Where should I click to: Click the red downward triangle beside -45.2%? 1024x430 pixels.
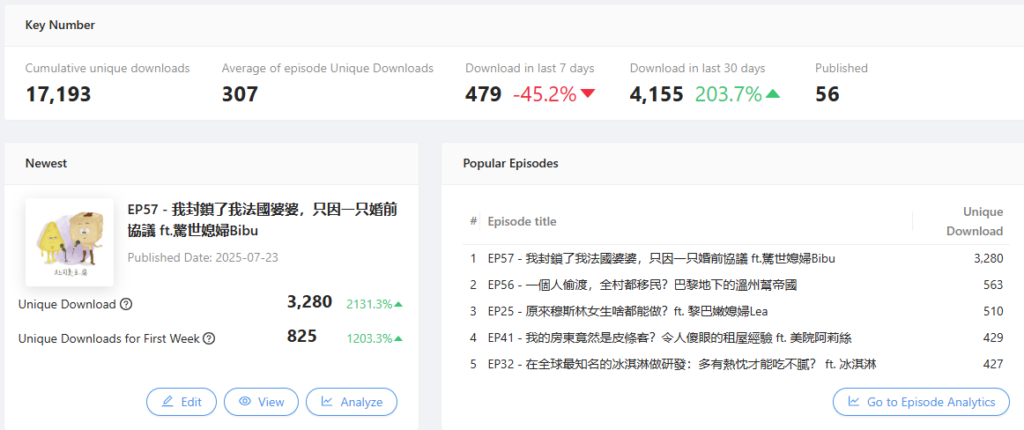[x=587, y=94]
